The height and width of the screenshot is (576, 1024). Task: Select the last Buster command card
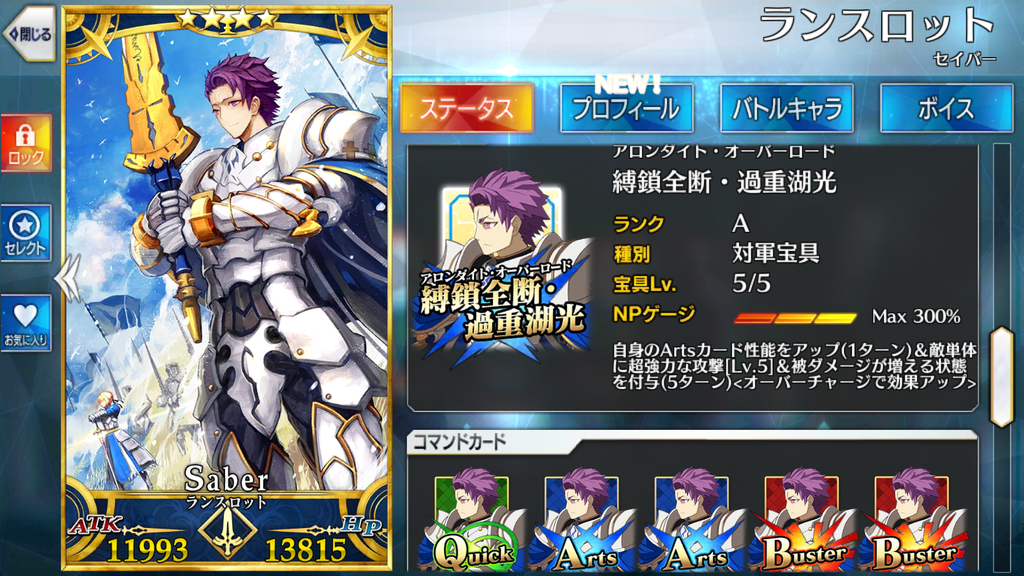(914, 520)
